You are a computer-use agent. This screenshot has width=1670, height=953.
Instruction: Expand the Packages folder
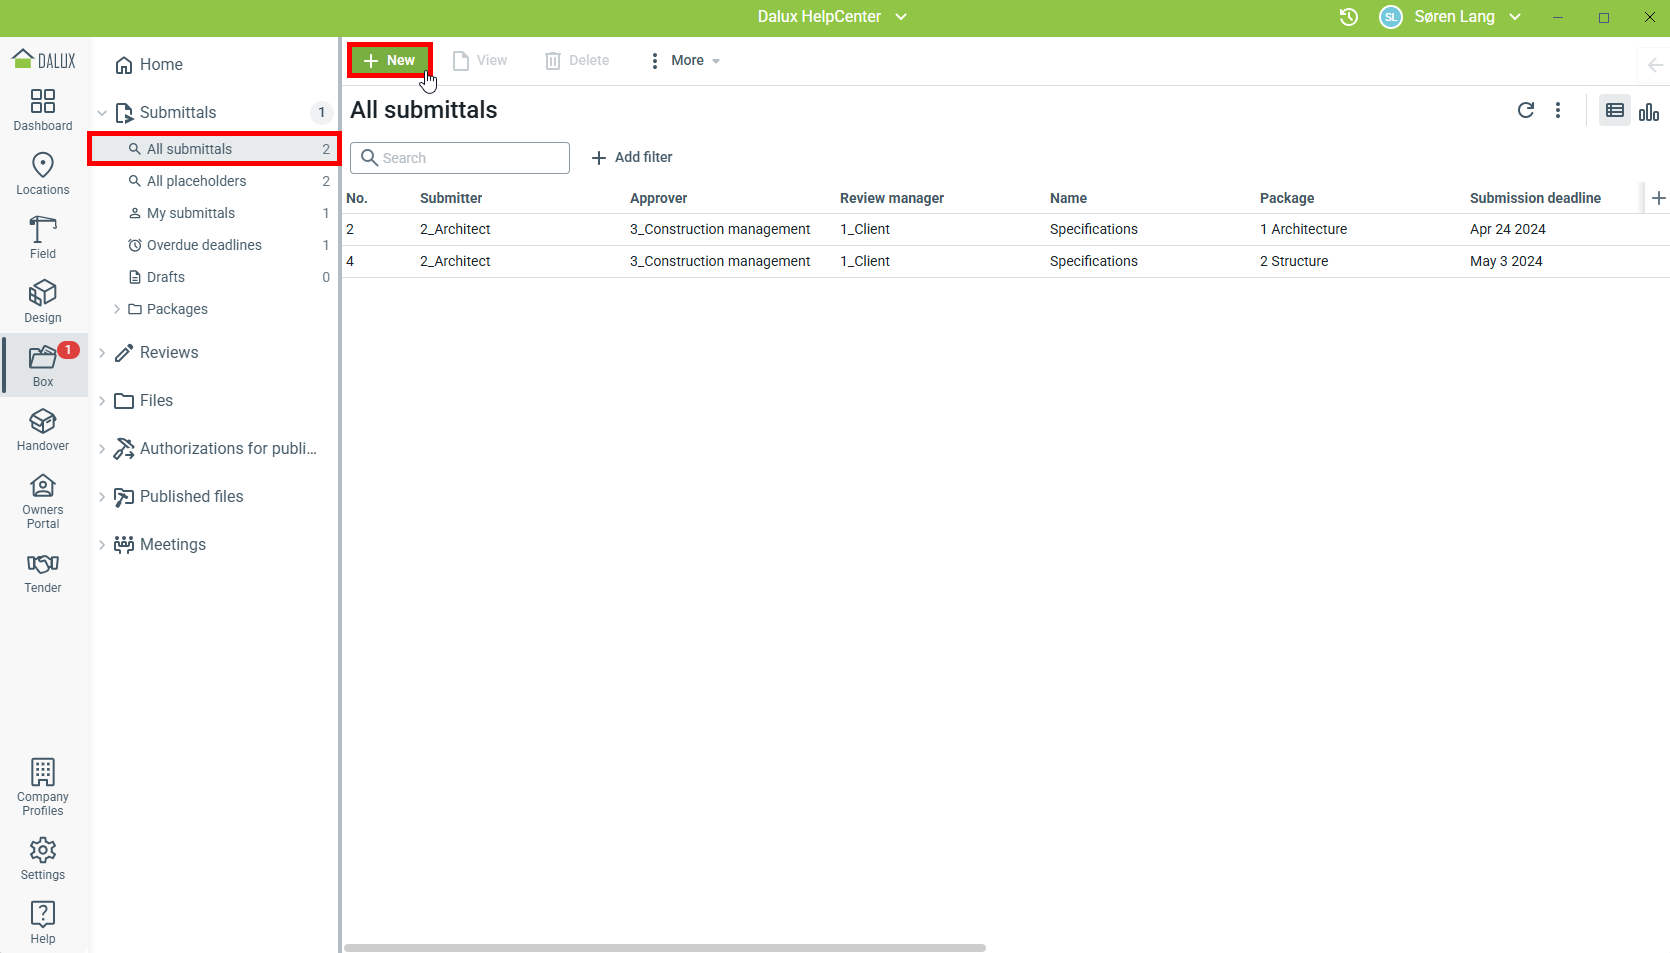click(x=117, y=309)
